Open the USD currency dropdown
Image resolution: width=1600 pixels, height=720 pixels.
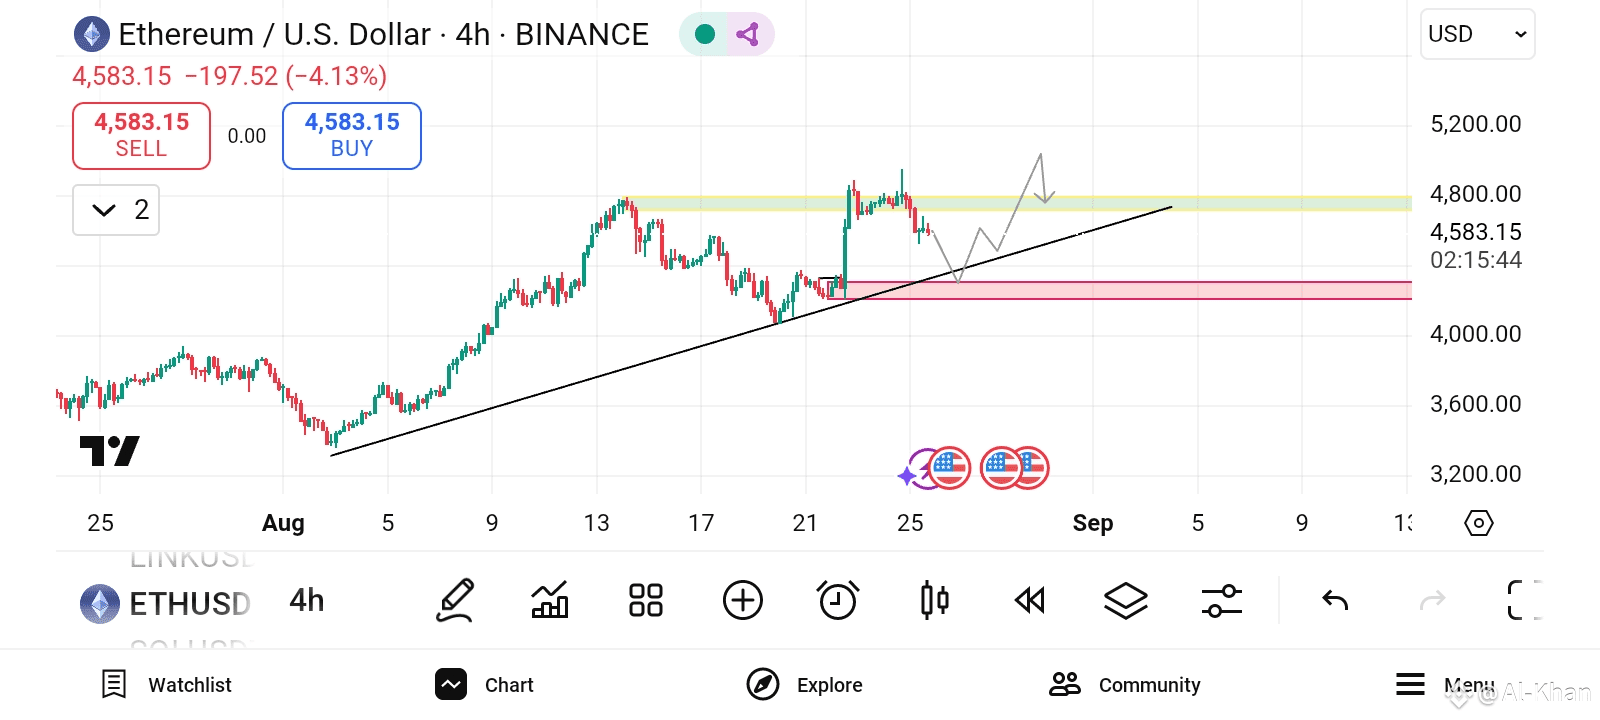coord(1476,35)
